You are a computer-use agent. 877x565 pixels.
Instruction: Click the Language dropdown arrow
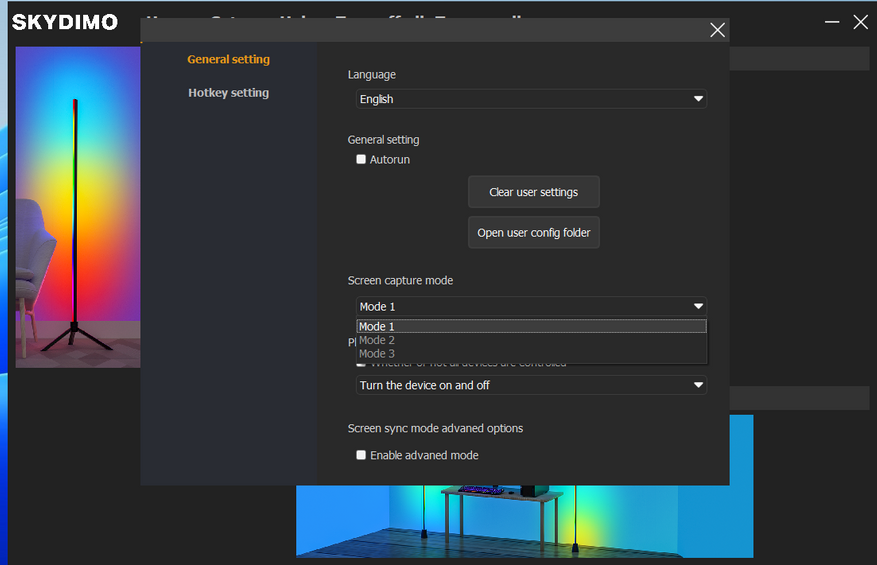(x=698, y=99)
